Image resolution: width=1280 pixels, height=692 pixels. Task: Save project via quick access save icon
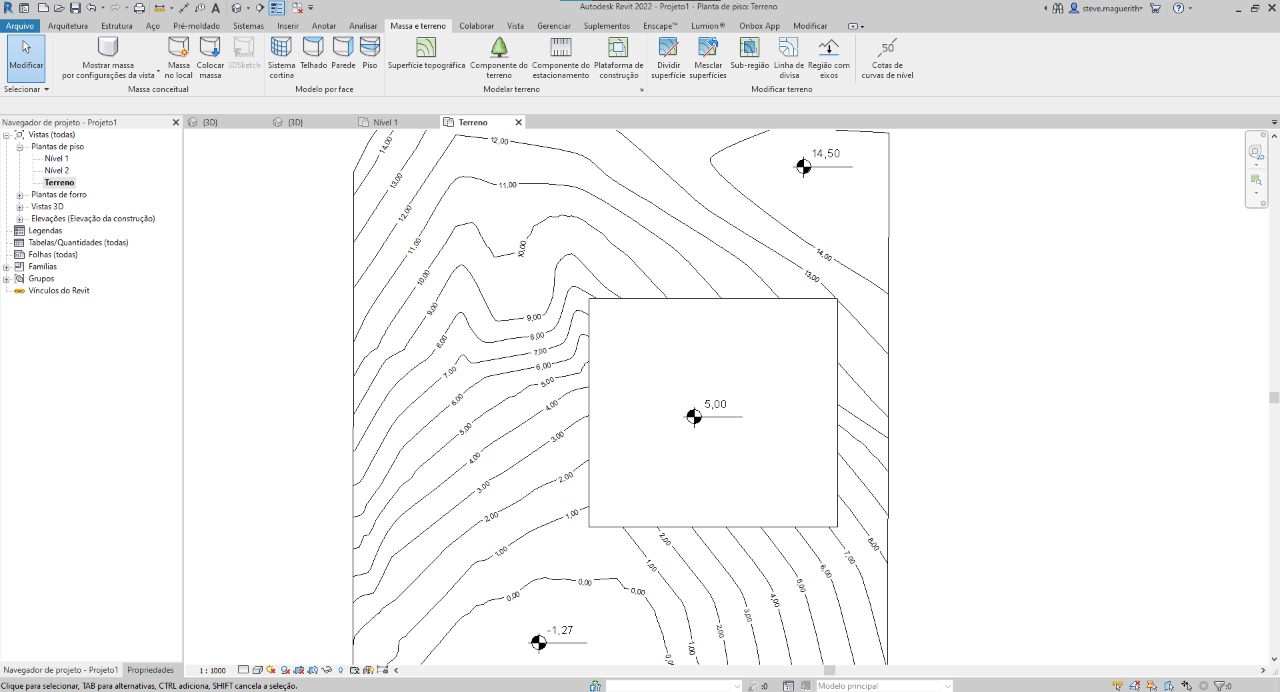(x=75, y=8)
